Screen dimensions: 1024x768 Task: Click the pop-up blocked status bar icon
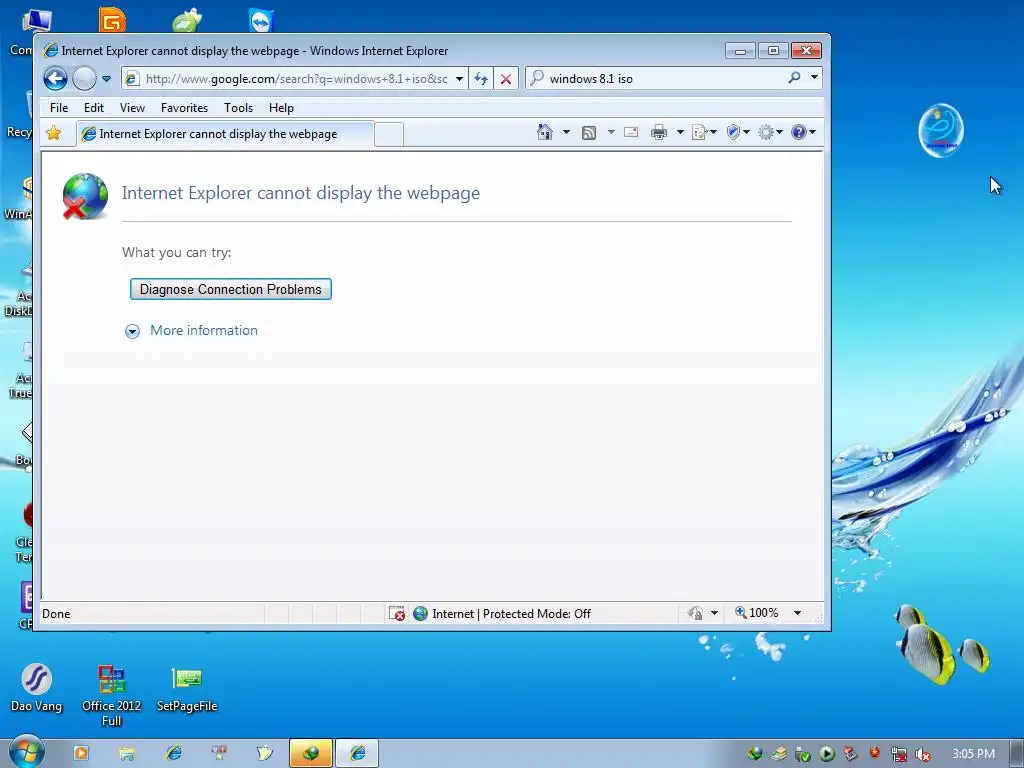click(x=397, y=613)
